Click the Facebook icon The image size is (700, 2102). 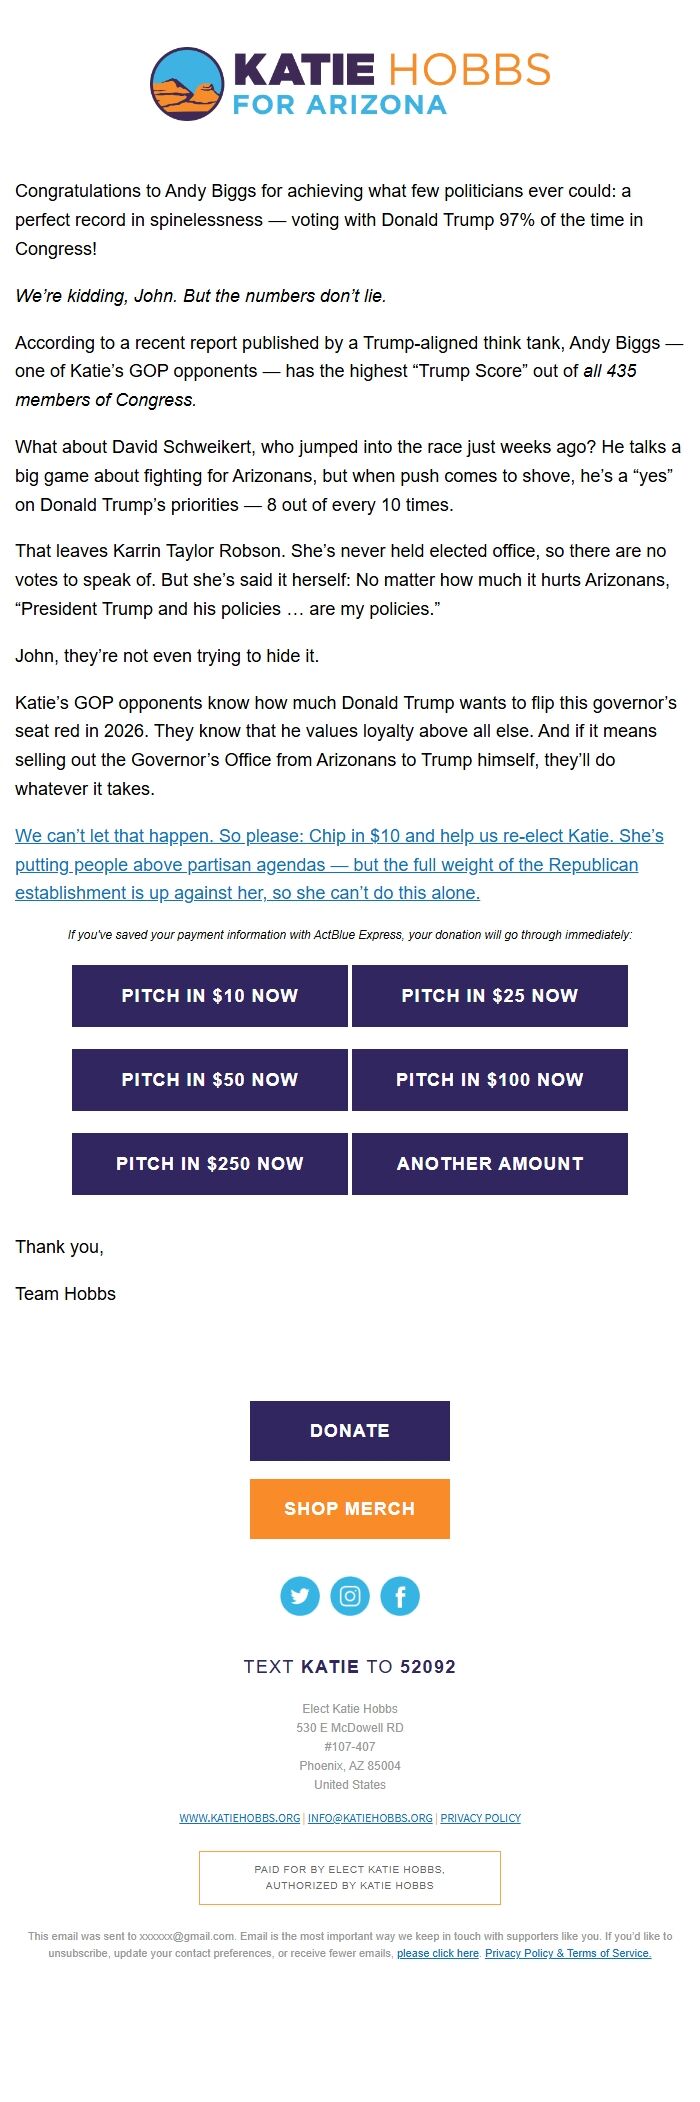tap(400, 1596)
